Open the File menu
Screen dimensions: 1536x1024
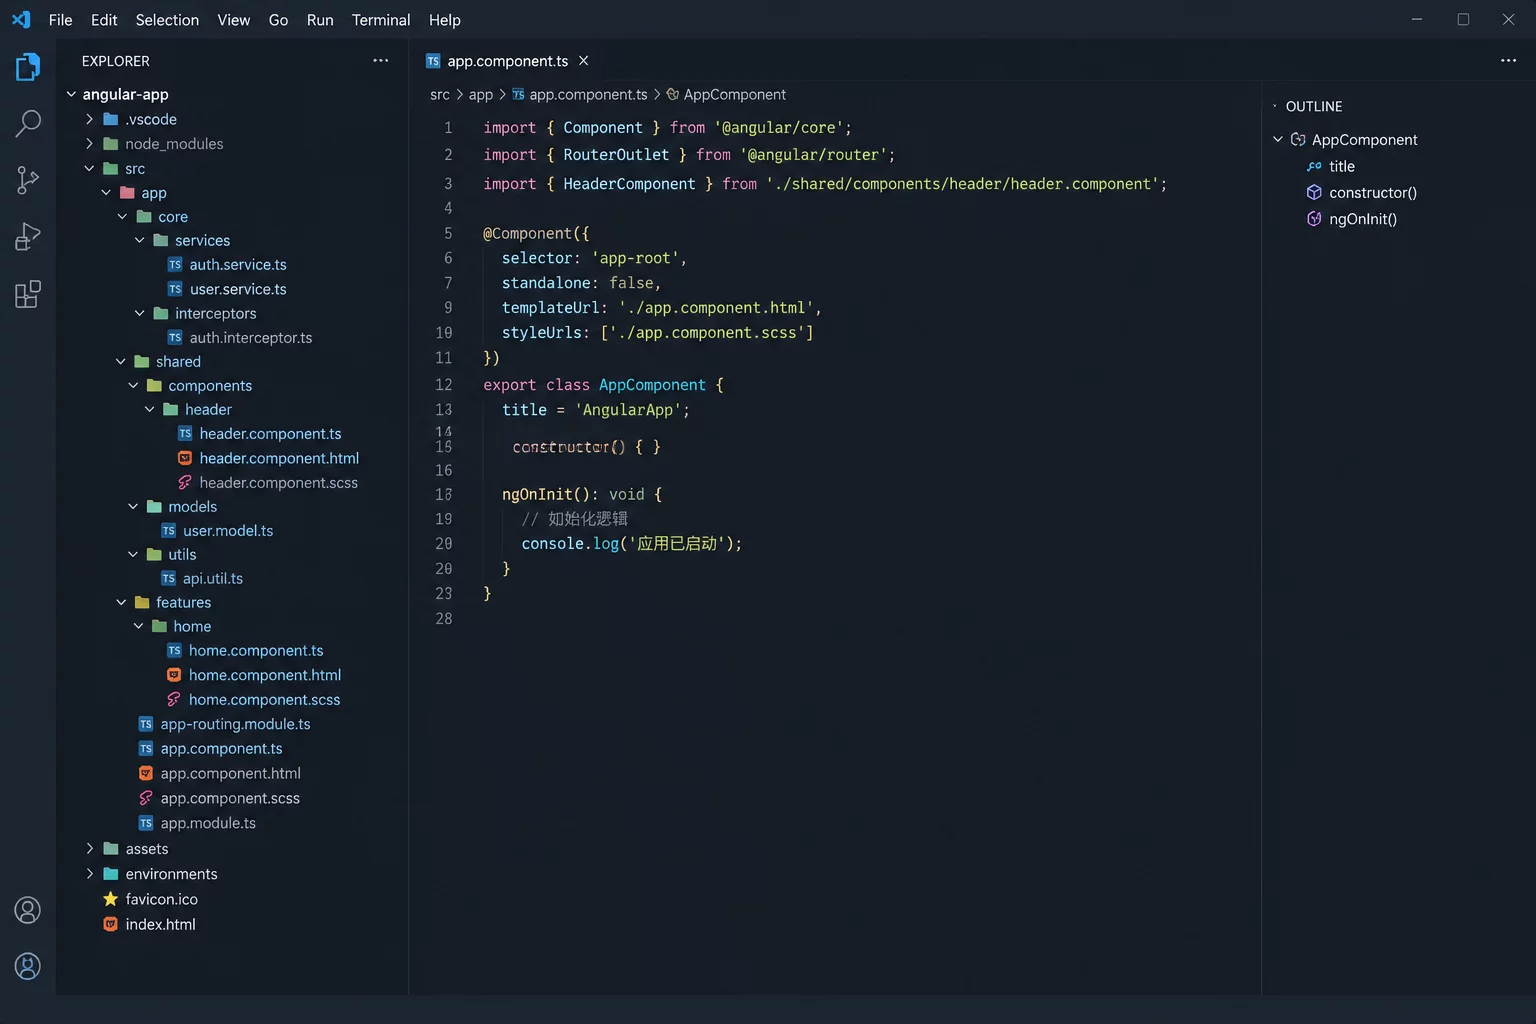point(60,20)
